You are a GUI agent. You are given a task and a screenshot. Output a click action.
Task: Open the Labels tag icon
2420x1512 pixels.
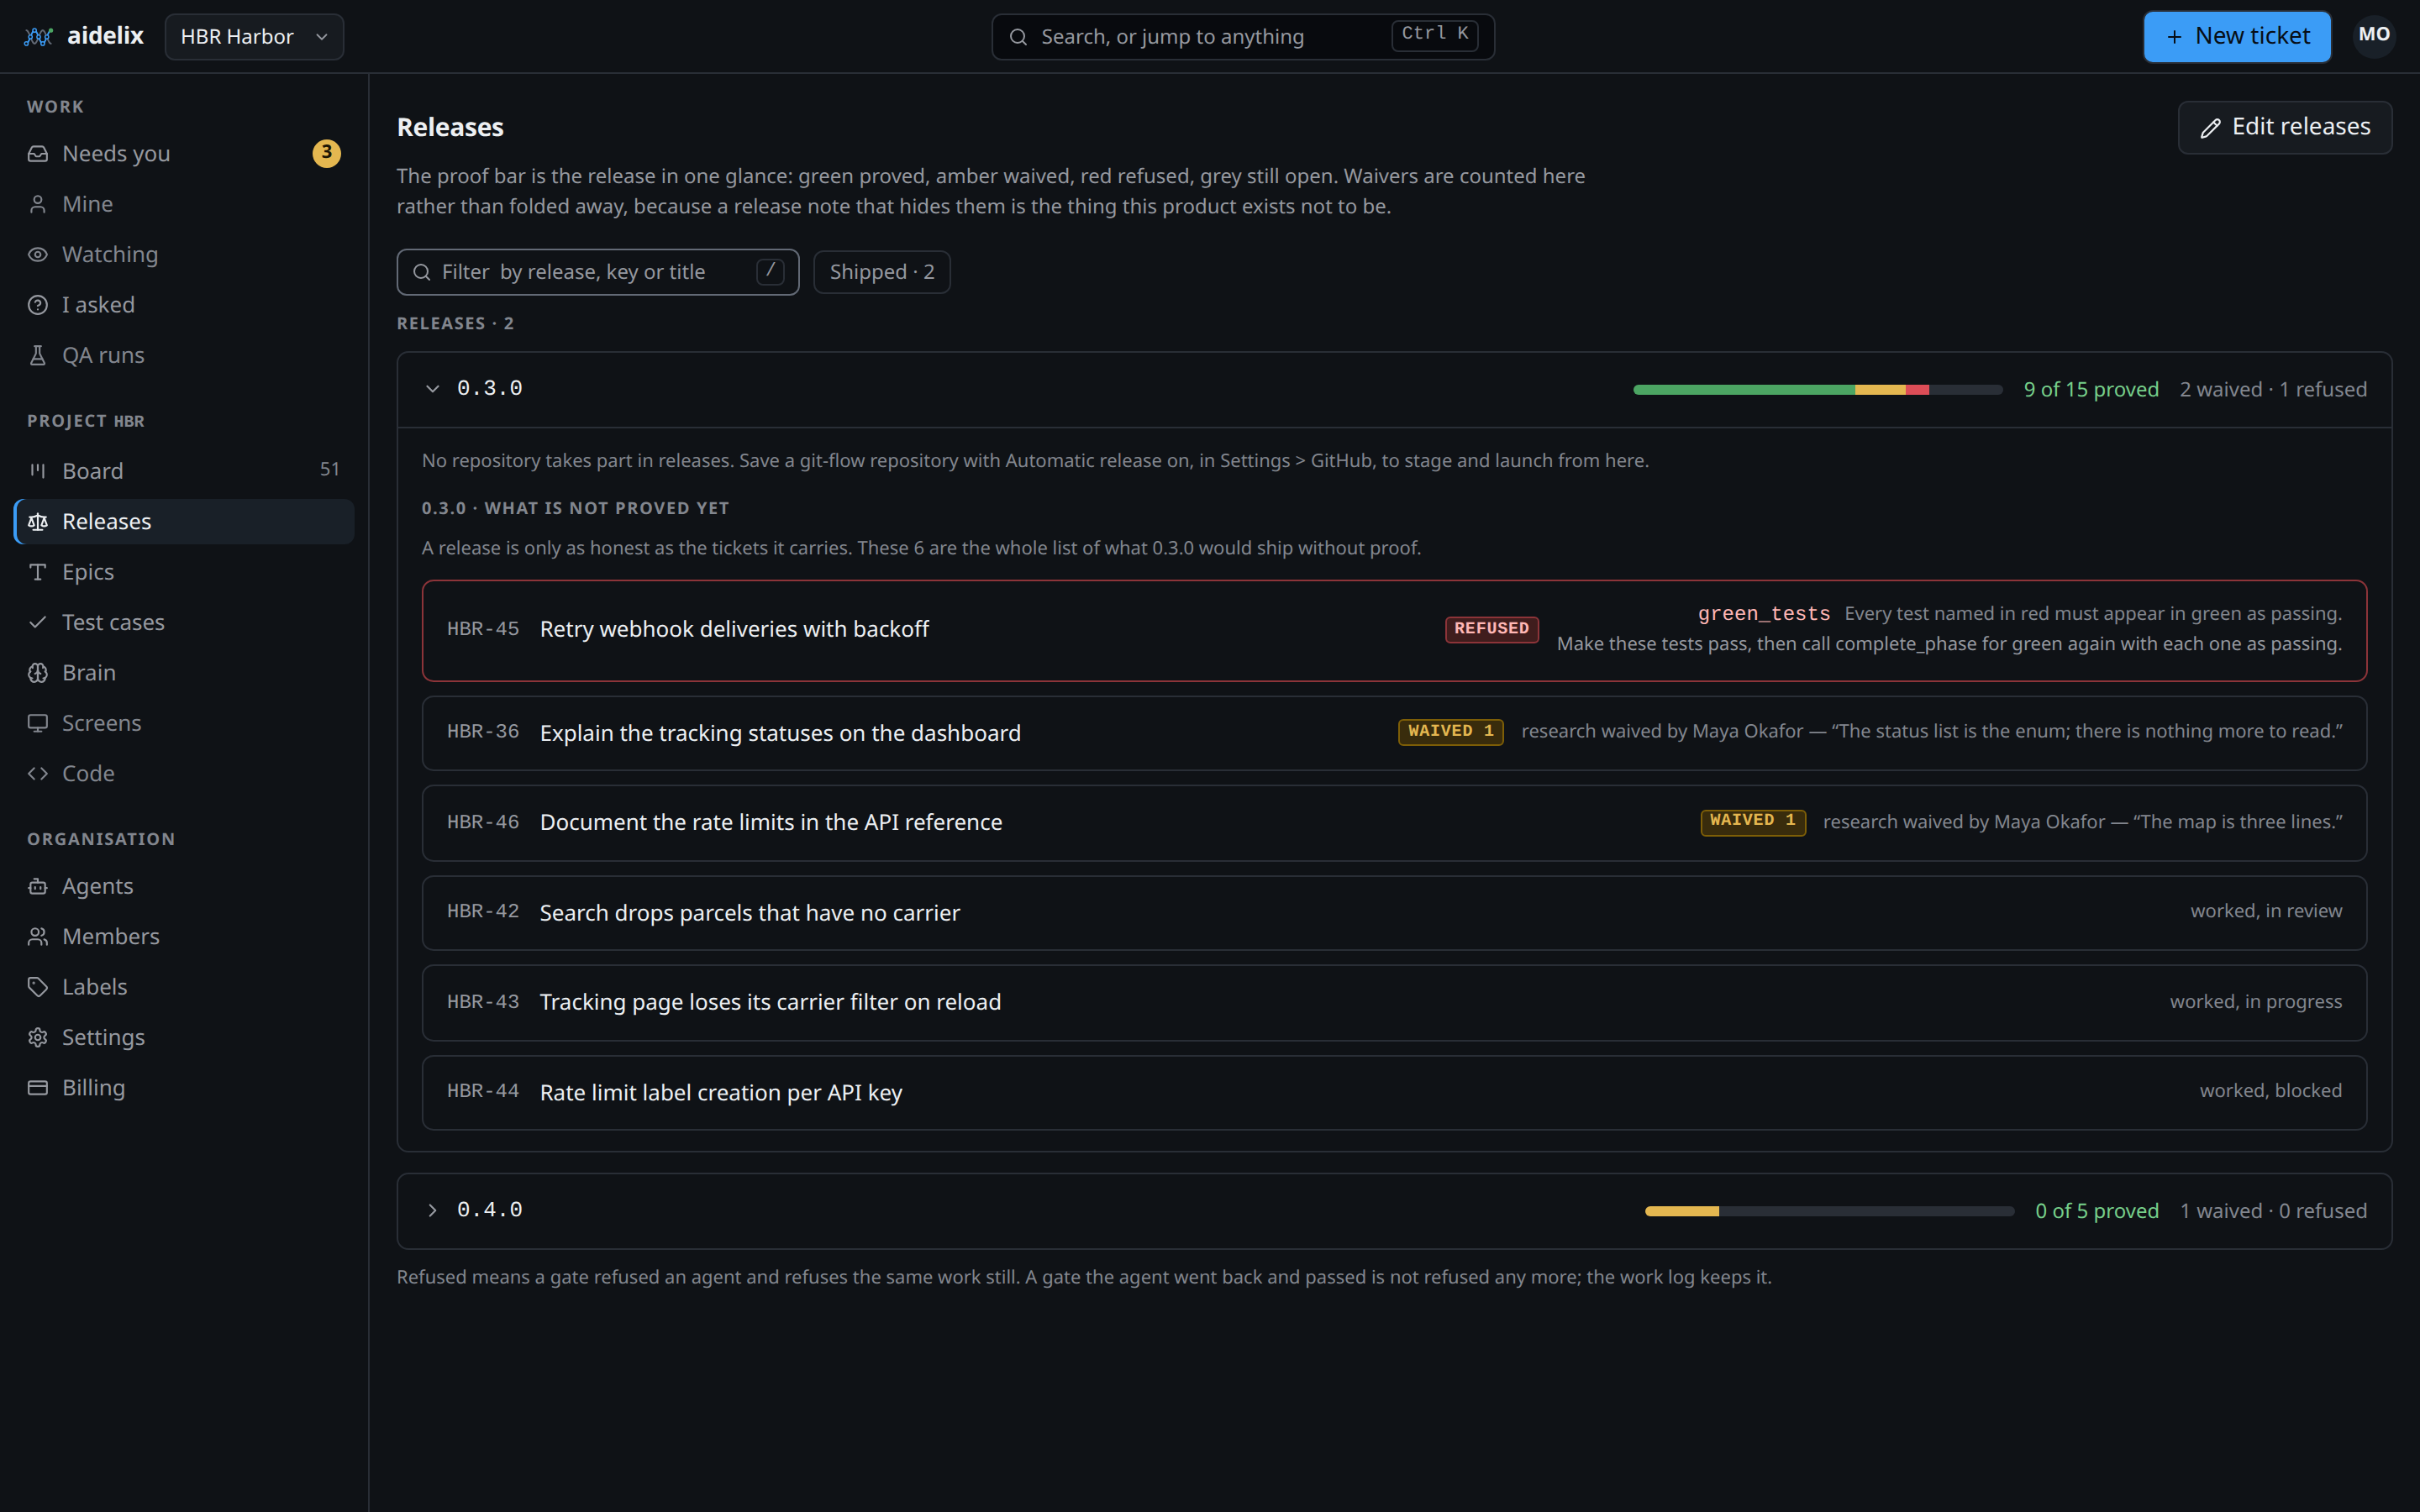pyautogui.click(x=38, y=987)
